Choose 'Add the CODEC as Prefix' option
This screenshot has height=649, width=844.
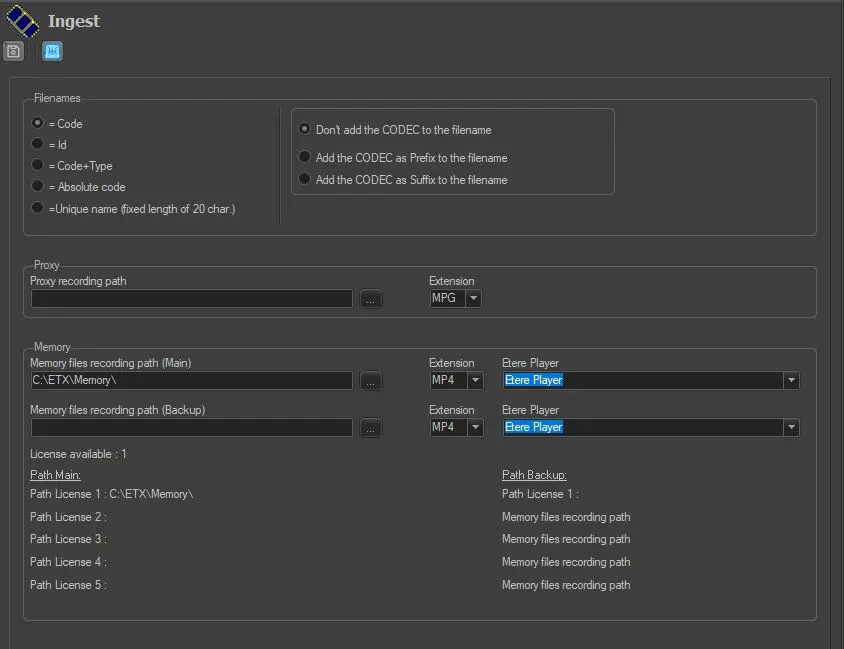304,158
